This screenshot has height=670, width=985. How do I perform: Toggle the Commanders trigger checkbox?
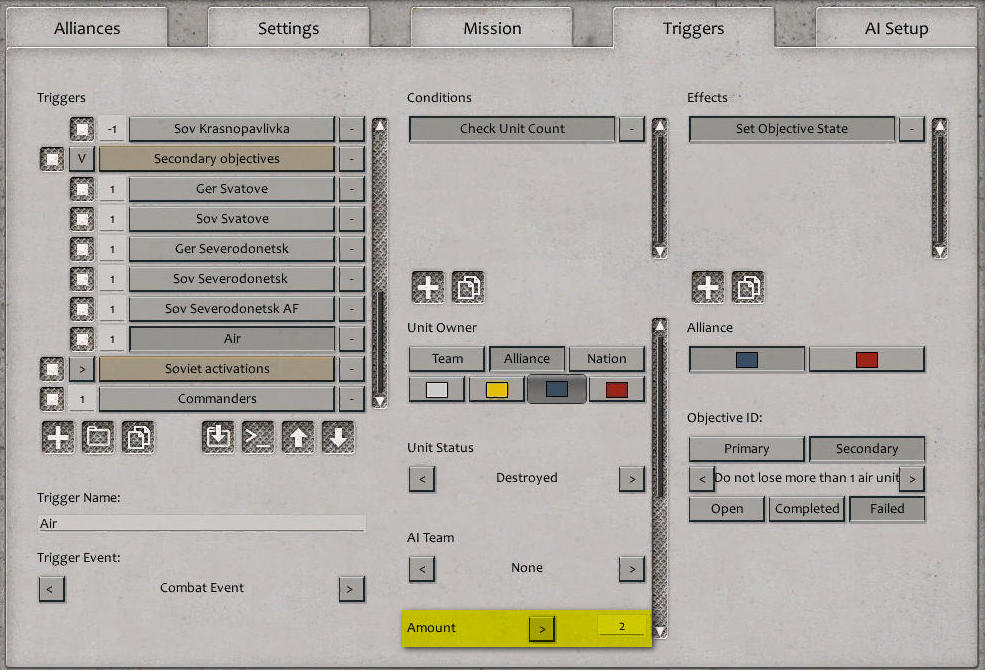click(52, 399)
